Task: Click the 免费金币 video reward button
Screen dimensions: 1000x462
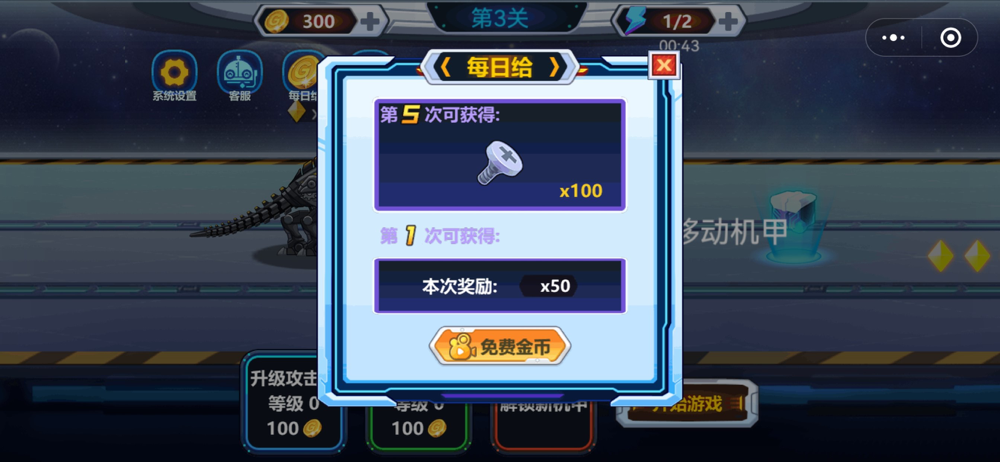Action: (x=499, y=346)
